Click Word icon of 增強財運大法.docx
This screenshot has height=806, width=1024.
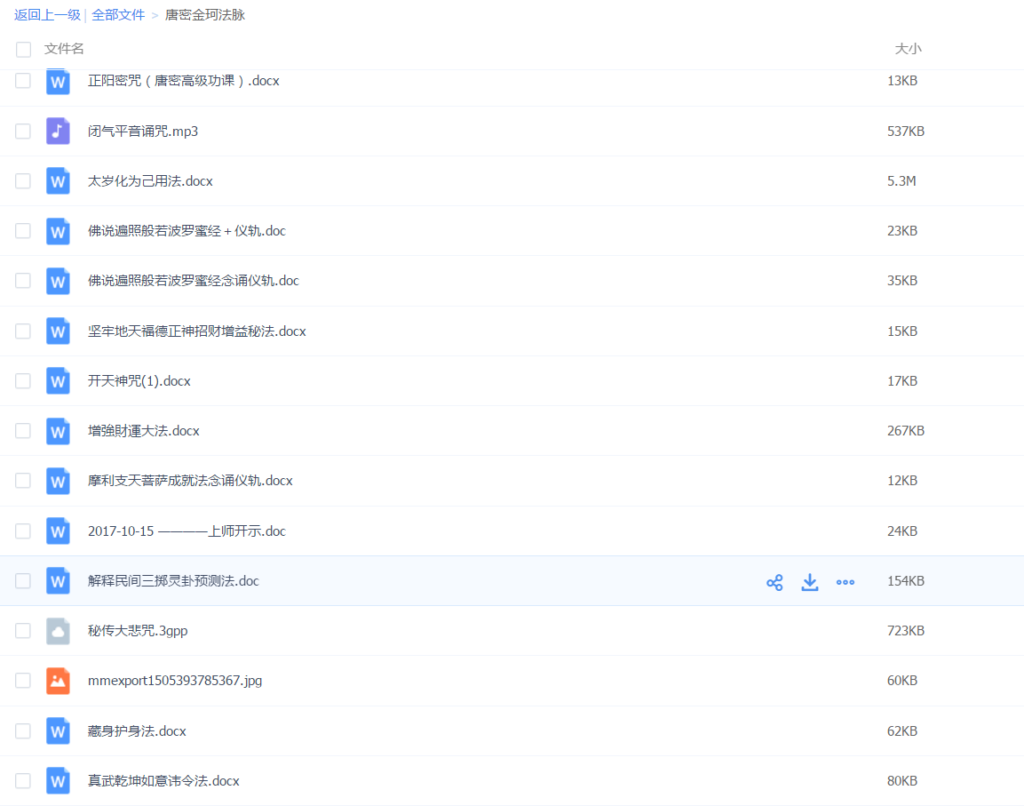click(x=58, y=431)
